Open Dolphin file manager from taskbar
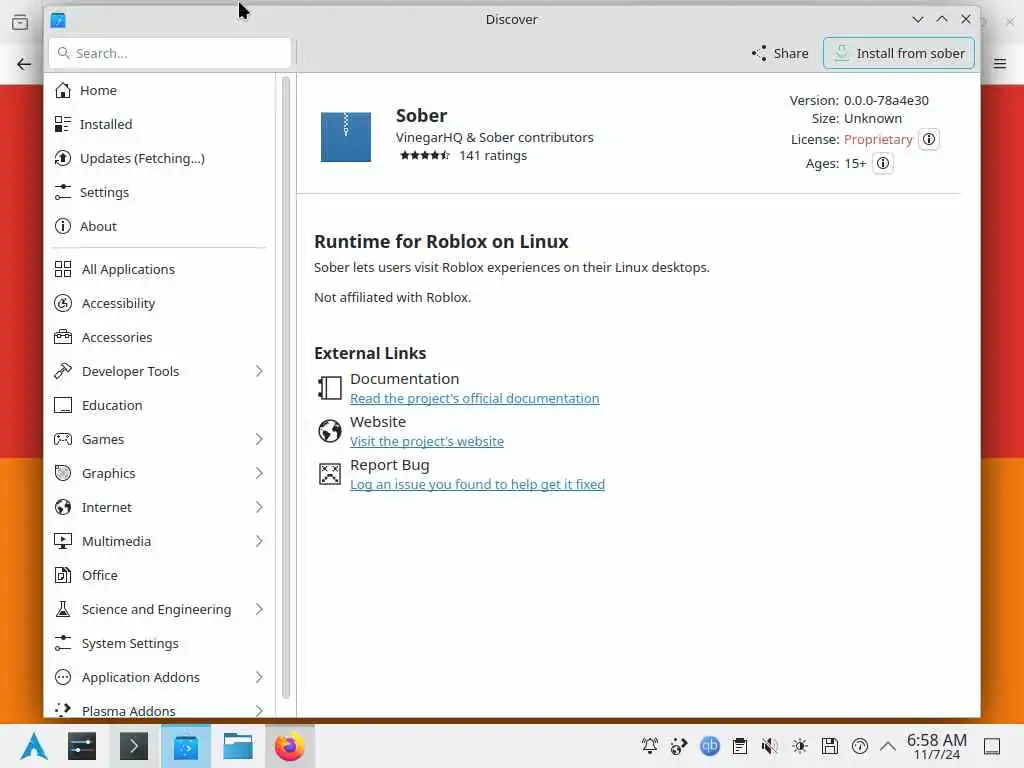Viewport: 1024px width, 768px height. [238, 746]
